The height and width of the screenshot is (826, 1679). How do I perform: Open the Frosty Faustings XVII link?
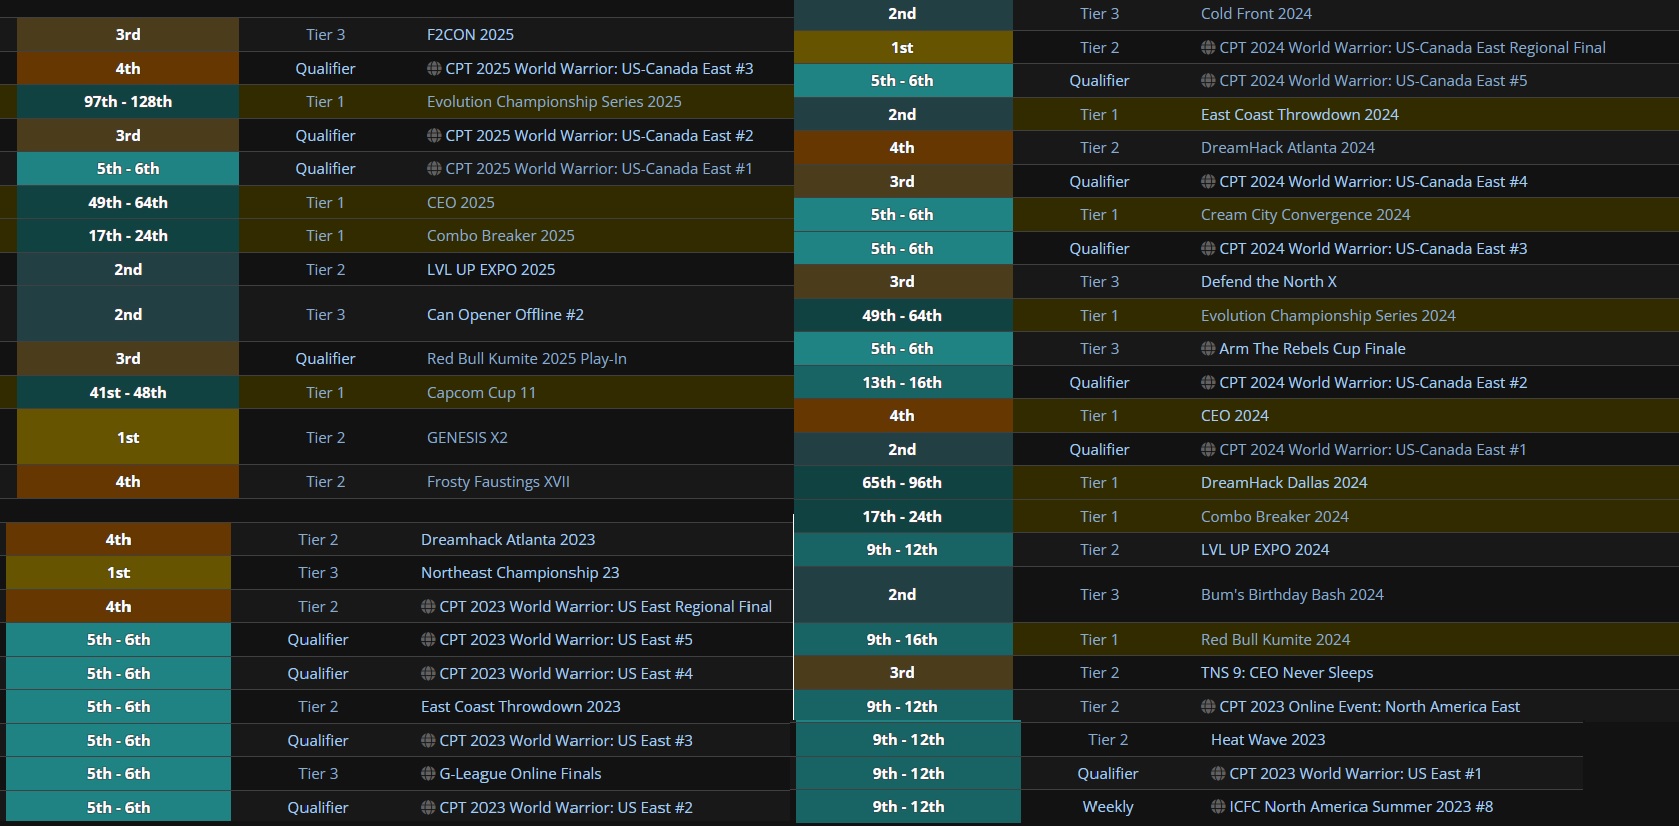pos(498,482)
